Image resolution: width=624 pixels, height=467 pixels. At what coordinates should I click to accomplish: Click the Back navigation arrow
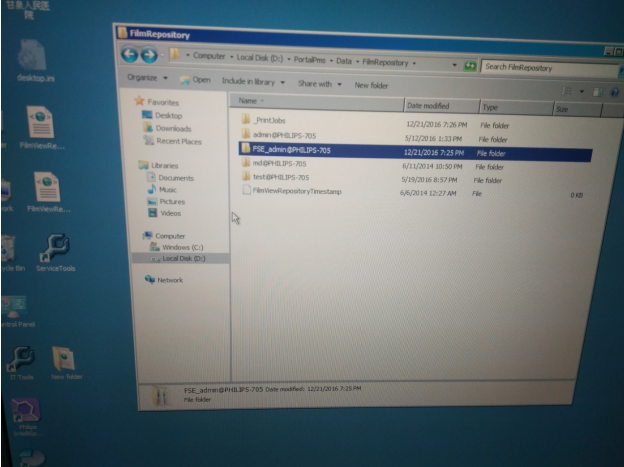click(131, 55)
